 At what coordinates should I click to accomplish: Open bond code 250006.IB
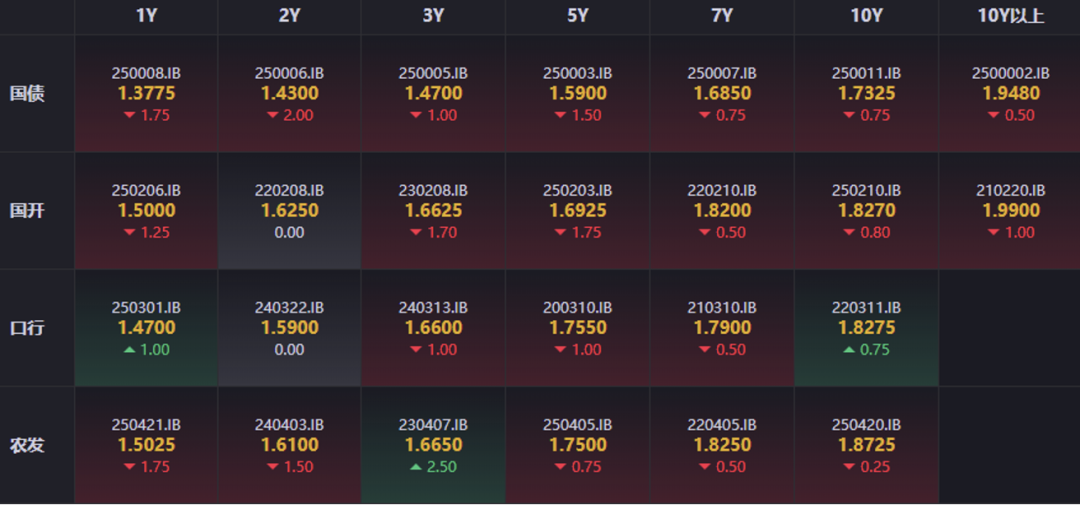289,73
